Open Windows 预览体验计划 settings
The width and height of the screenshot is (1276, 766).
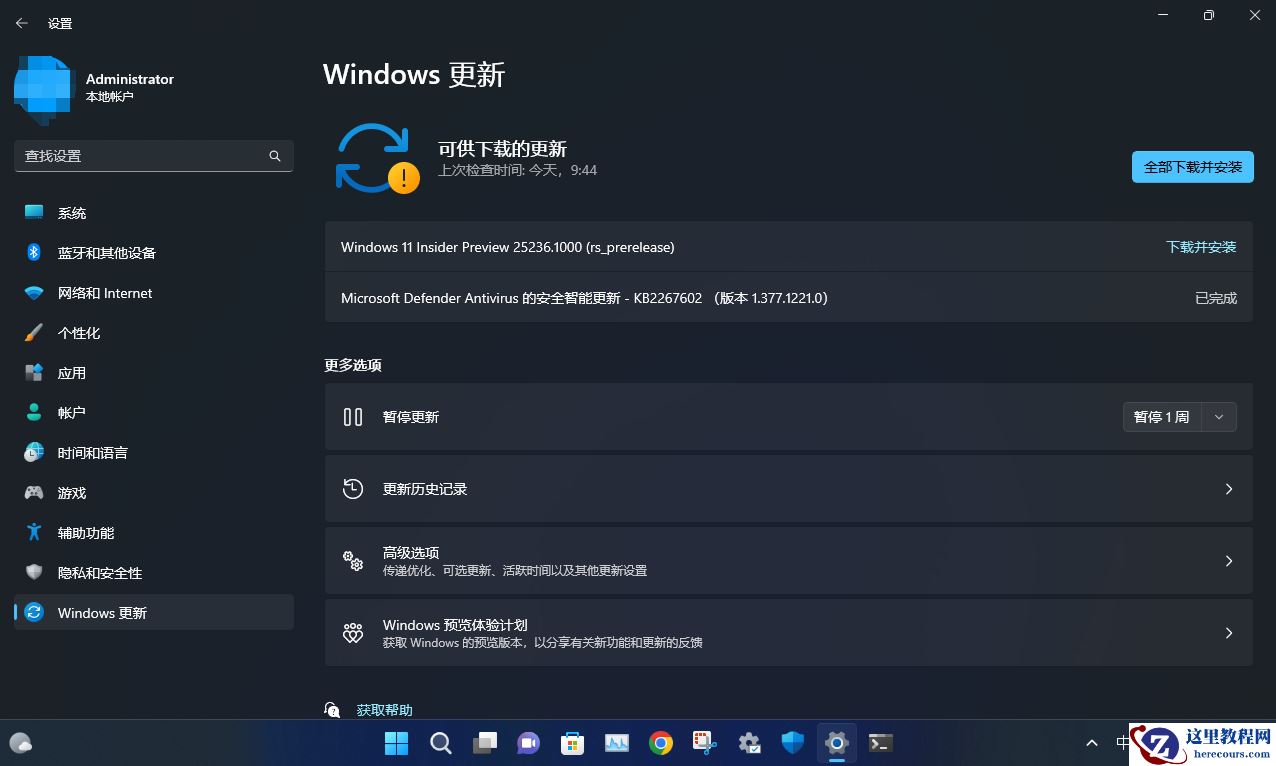click(789, 632)
